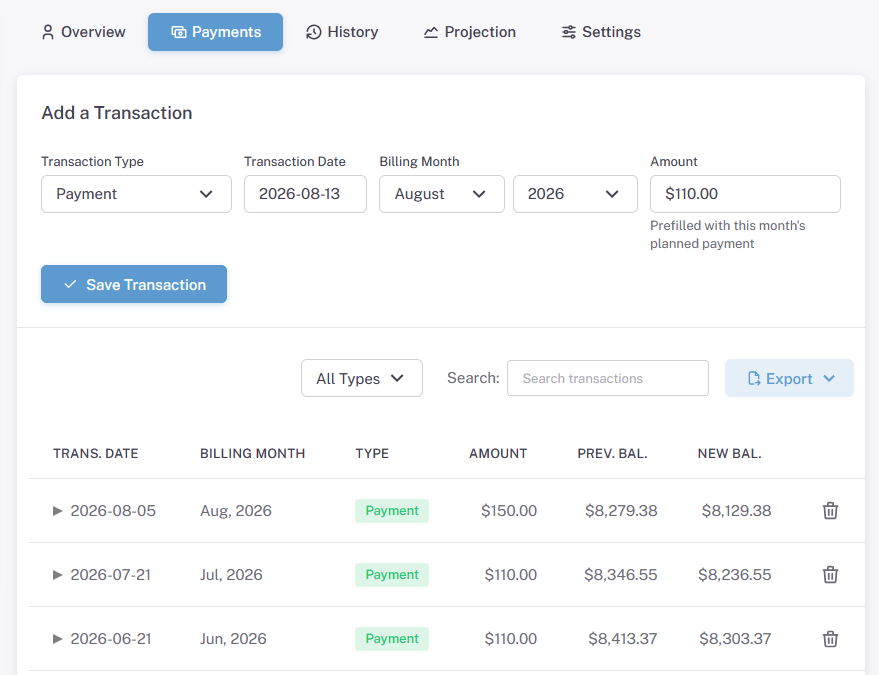
Task: Open the 2026 billing year dropdown
Action: click(575, 194)
